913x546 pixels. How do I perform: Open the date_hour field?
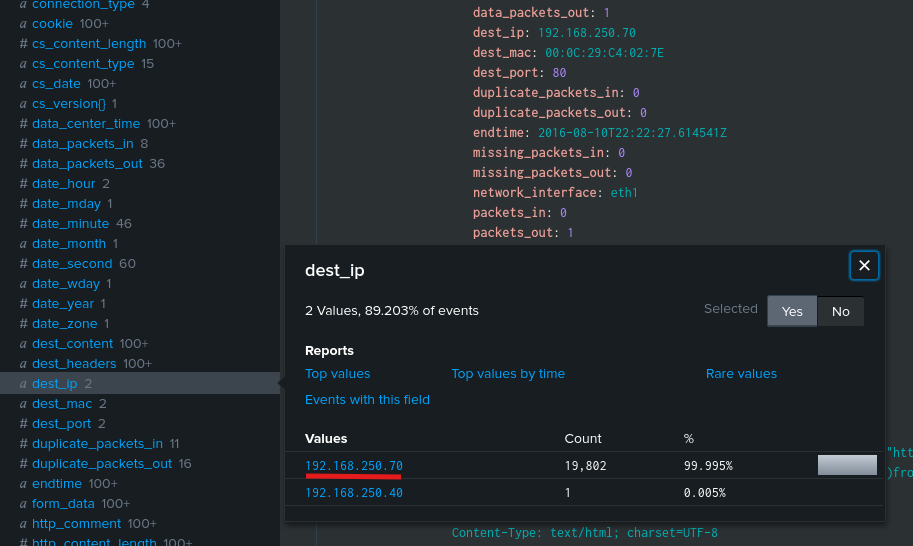pos(63,184)
